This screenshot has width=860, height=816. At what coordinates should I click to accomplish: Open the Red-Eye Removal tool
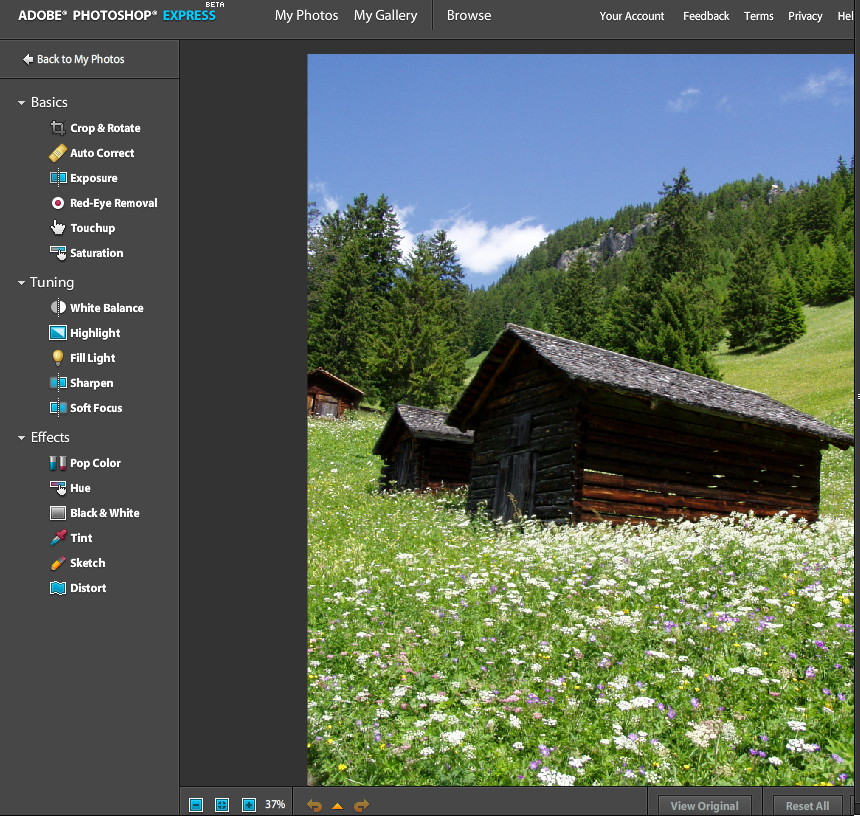coord(114,203)
